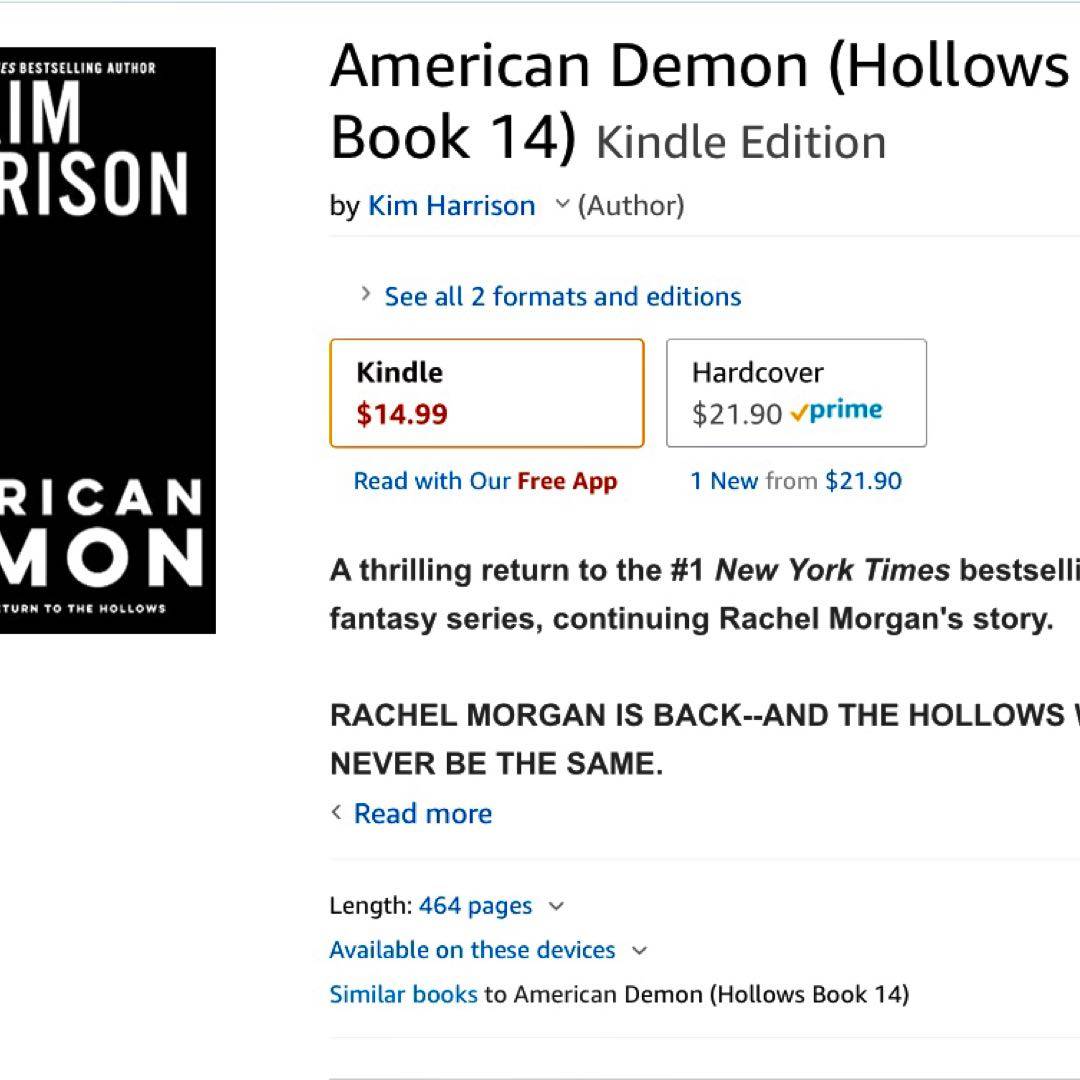Screen dimensions: 1080x1080
Task: Click the "1 New" offers link
Action: pyautogui.click(x=724, y=481)
